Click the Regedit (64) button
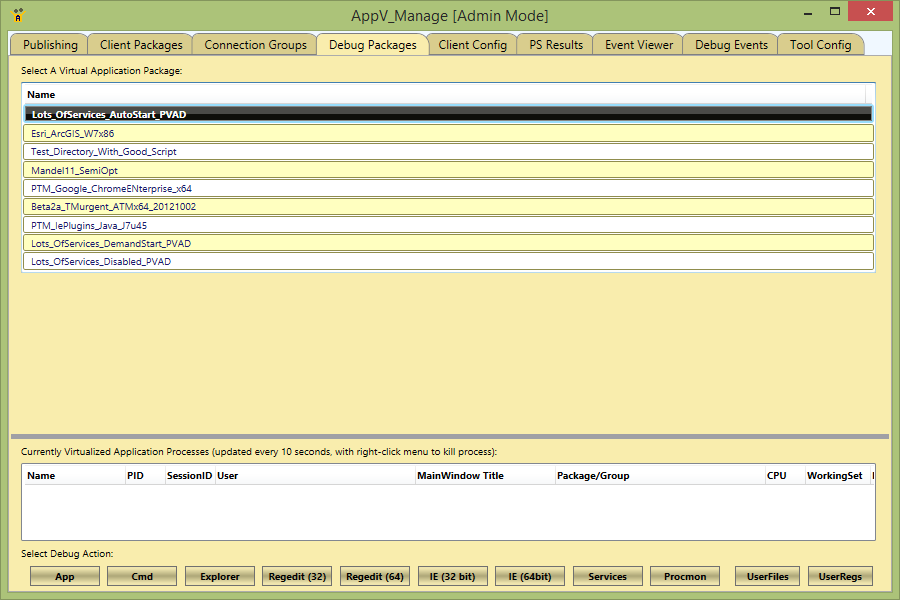900x600 pixels. [x=374, y=576]
